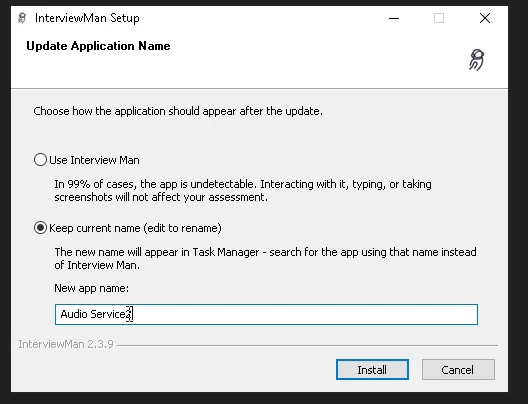Click the InterviewMan 2.3.9 version text
This screenshot has width=528, height=404.
click(66, 344)
